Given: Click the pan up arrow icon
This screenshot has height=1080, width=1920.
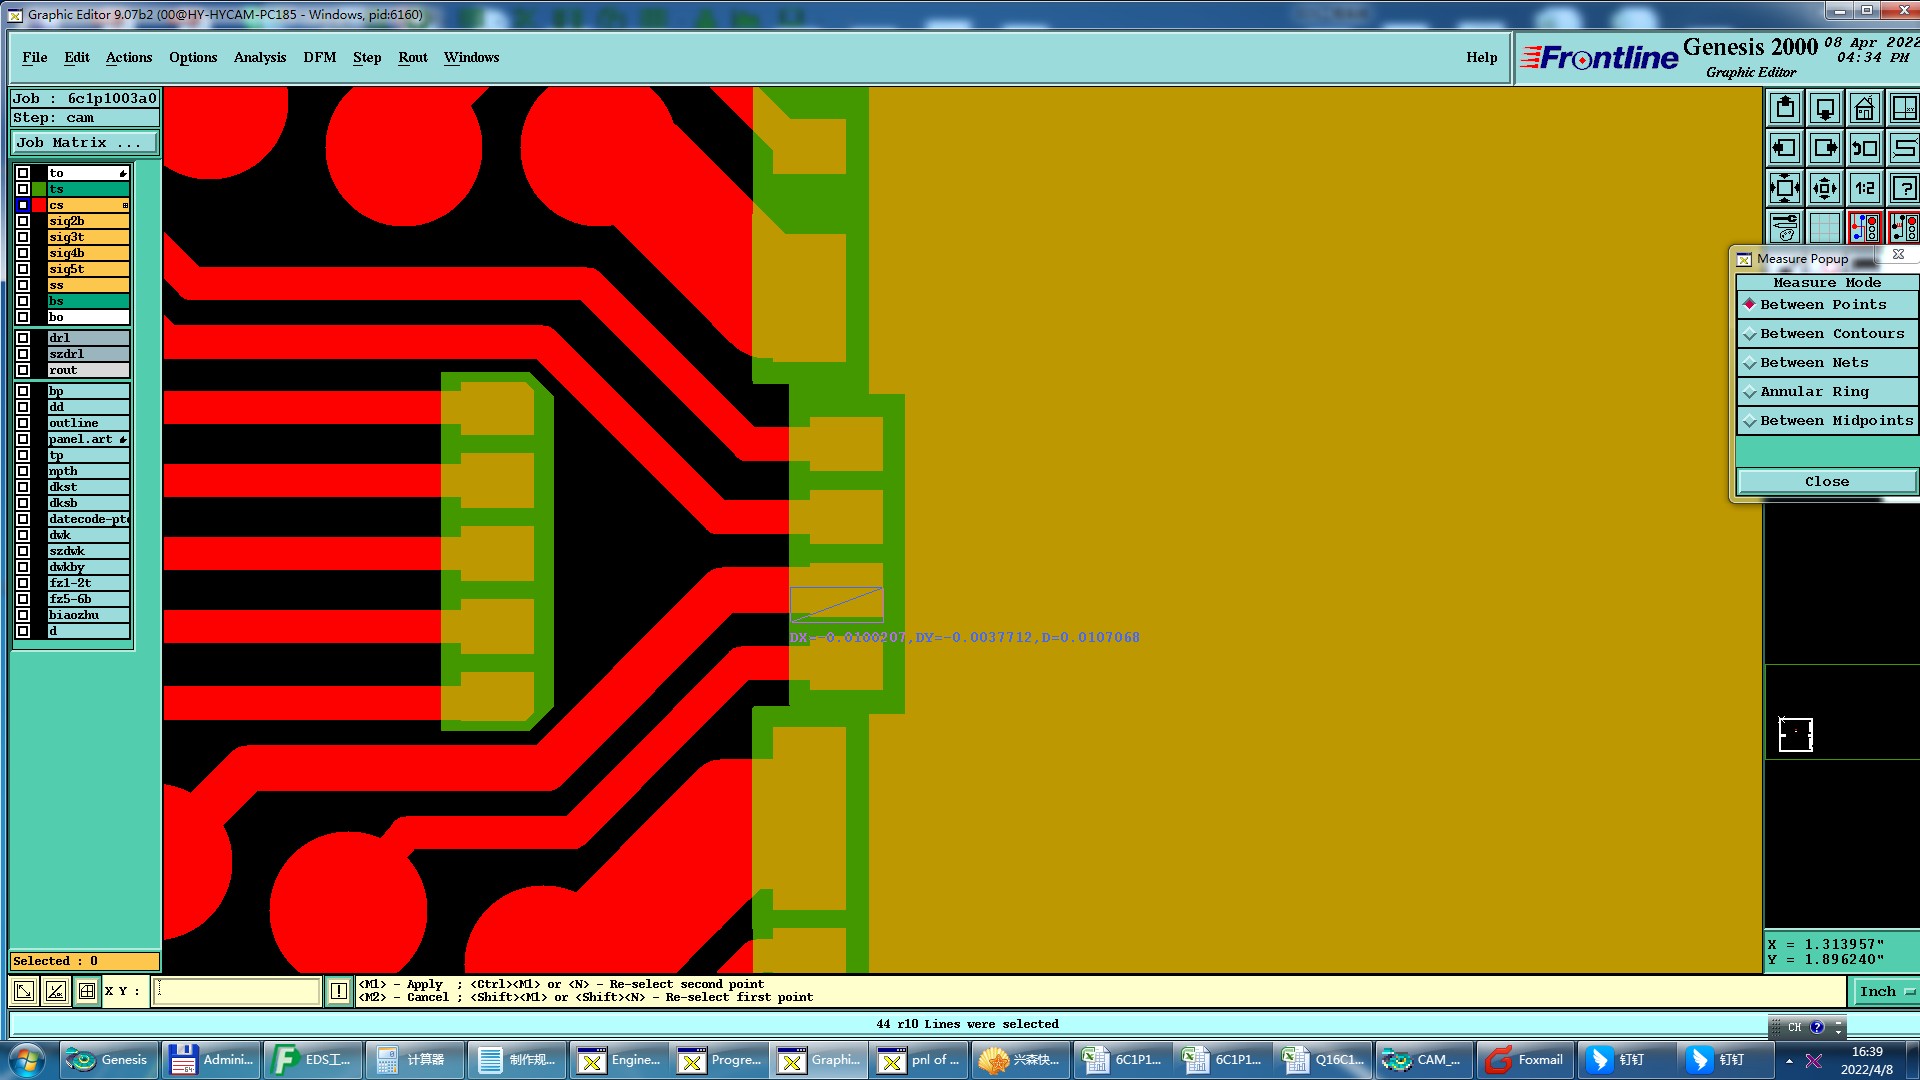Looking at the screenshot, I should pos(1785,108).
